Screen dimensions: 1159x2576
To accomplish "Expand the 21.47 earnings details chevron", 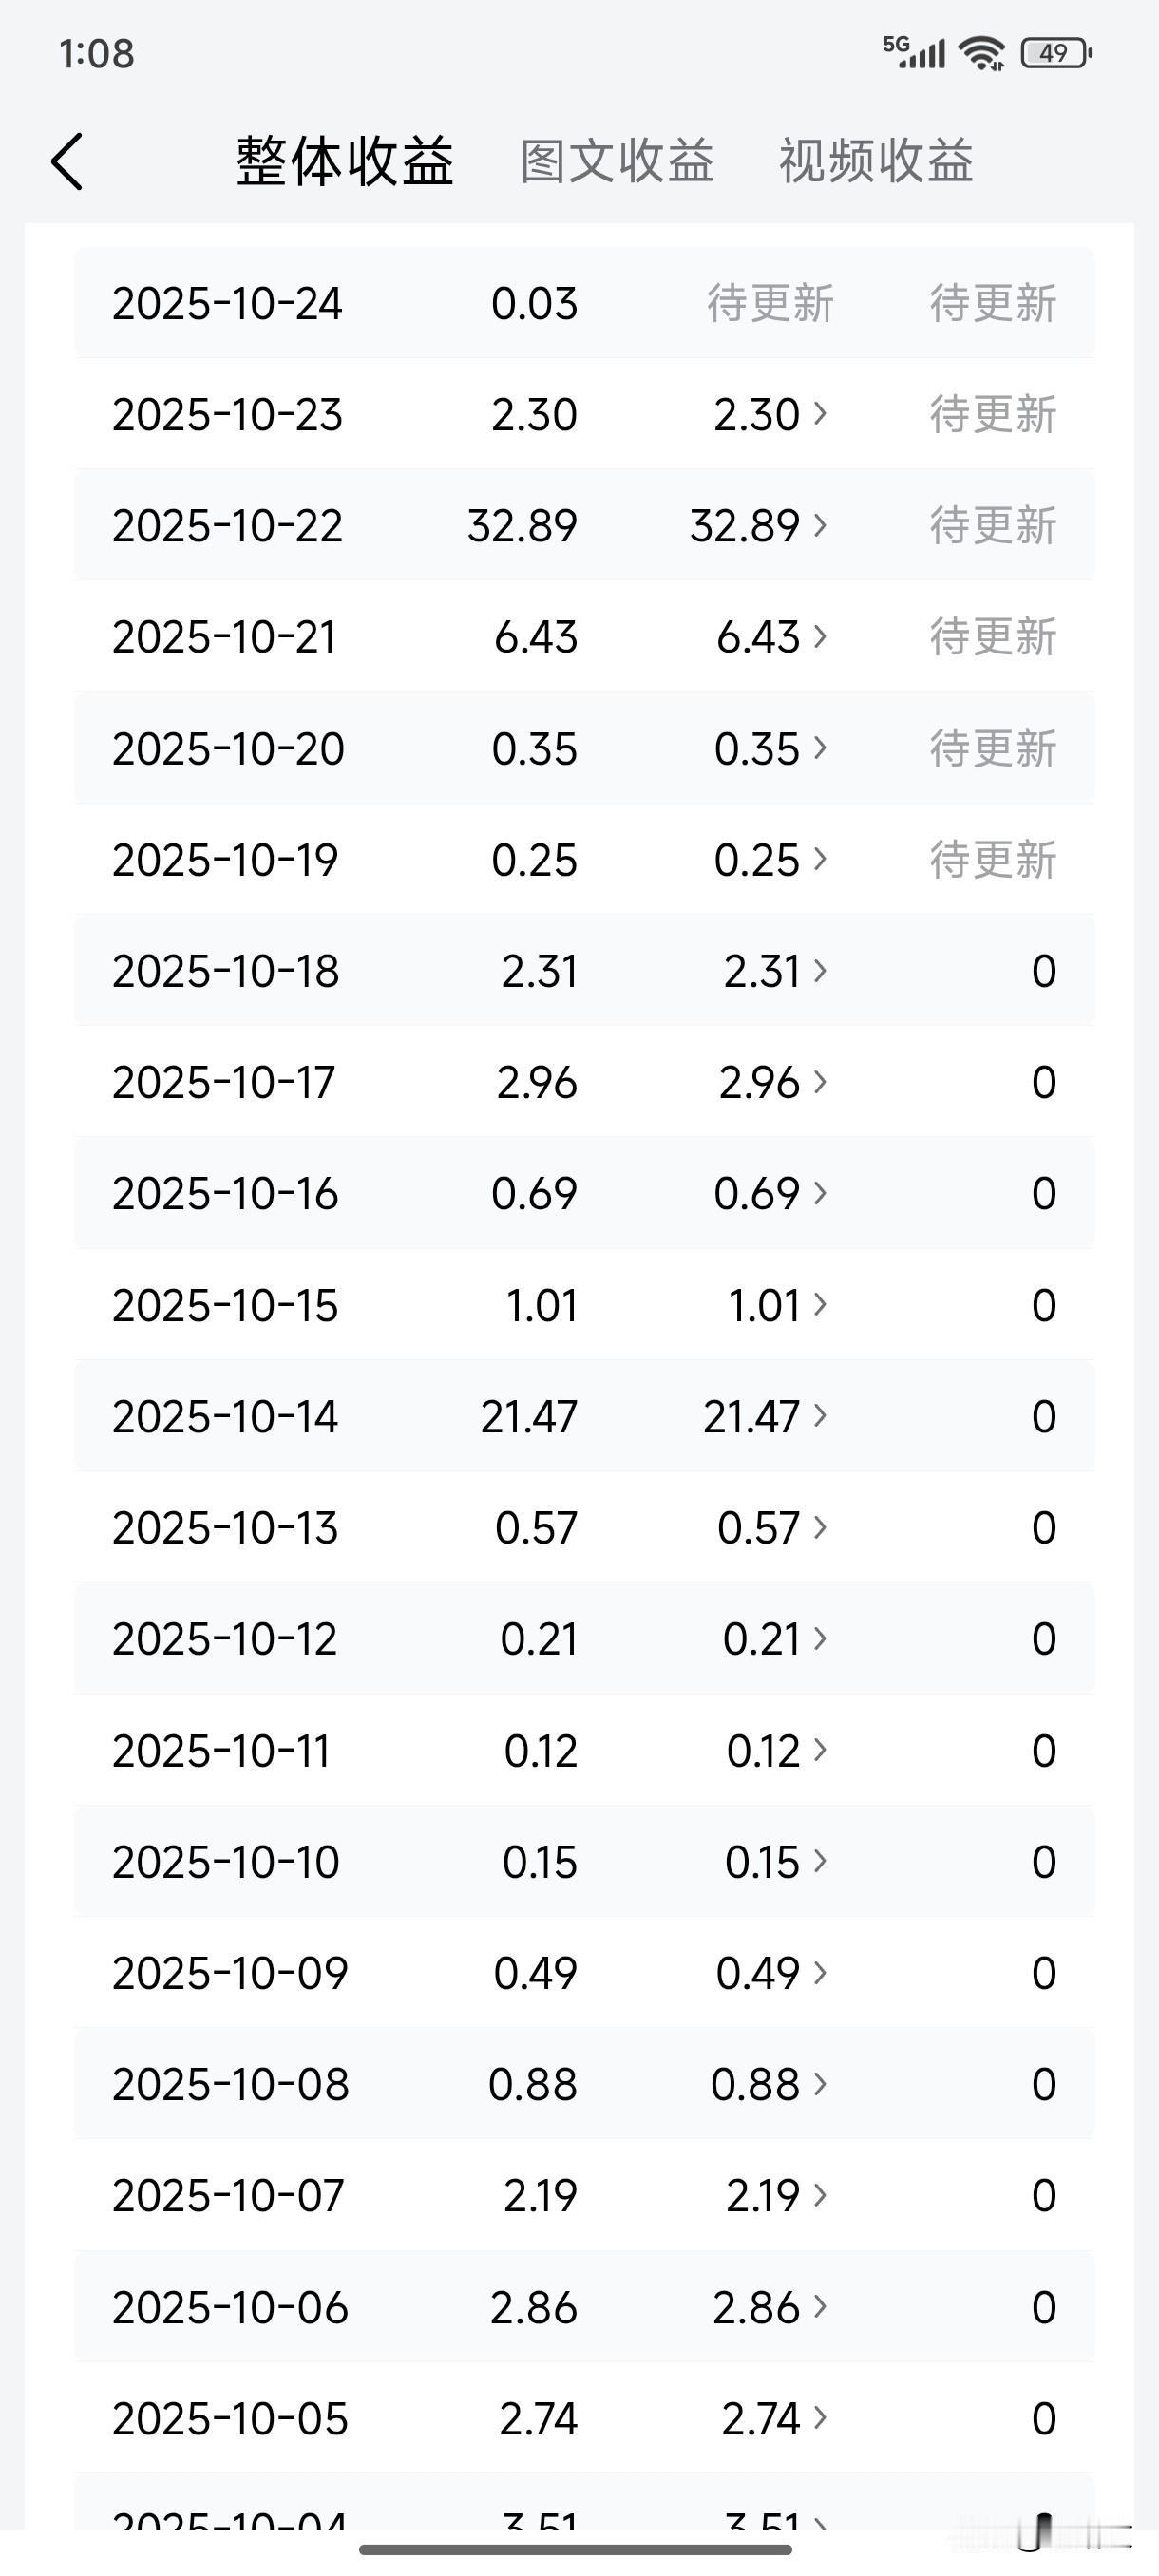I will click(x=821, y=1415).
